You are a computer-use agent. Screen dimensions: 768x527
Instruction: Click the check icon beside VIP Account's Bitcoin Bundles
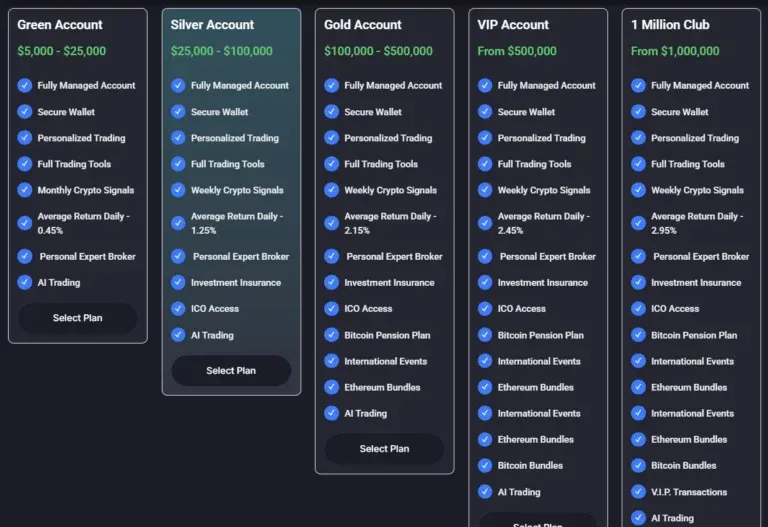485,465
